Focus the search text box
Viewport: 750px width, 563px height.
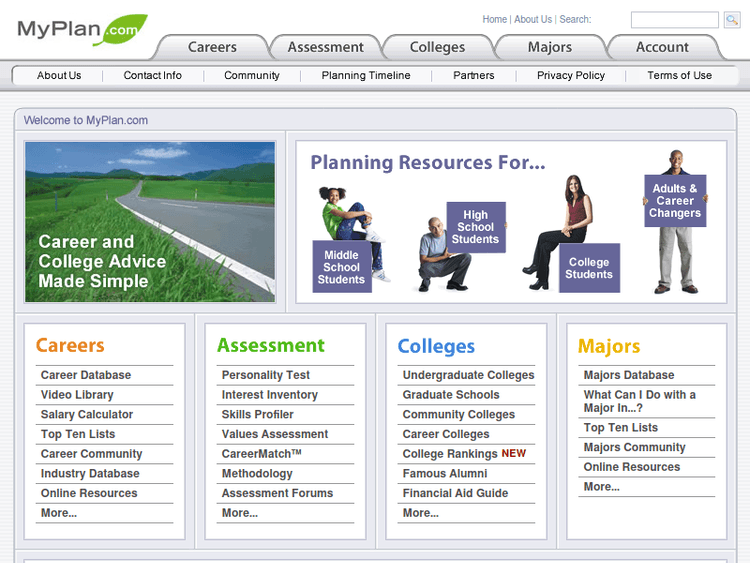coord(674,20)
